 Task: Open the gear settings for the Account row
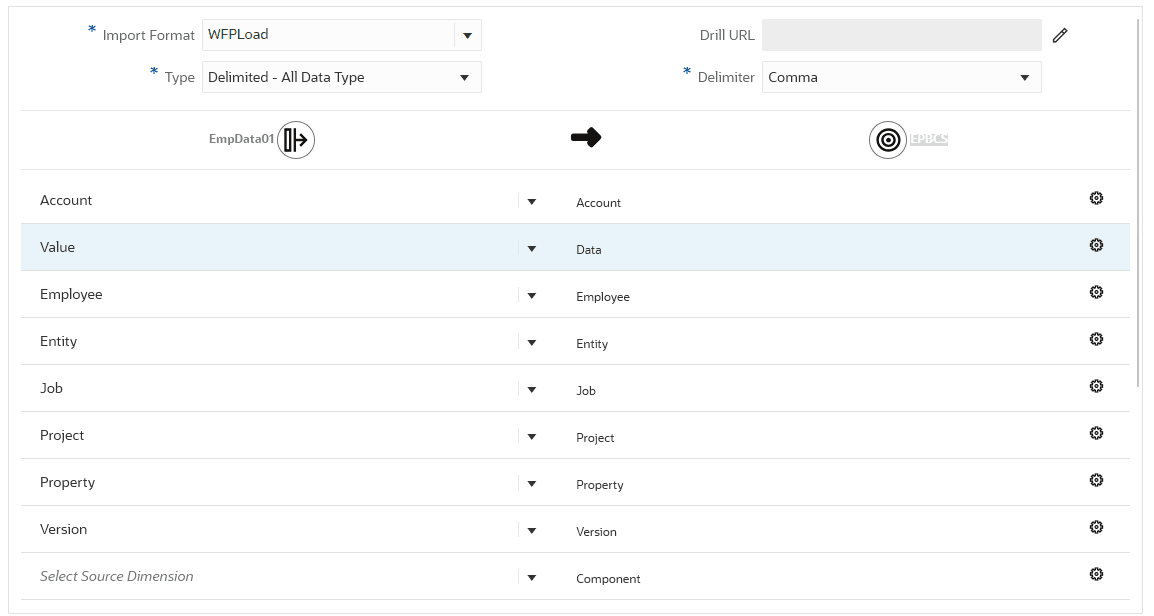(x=1096, y=199)
